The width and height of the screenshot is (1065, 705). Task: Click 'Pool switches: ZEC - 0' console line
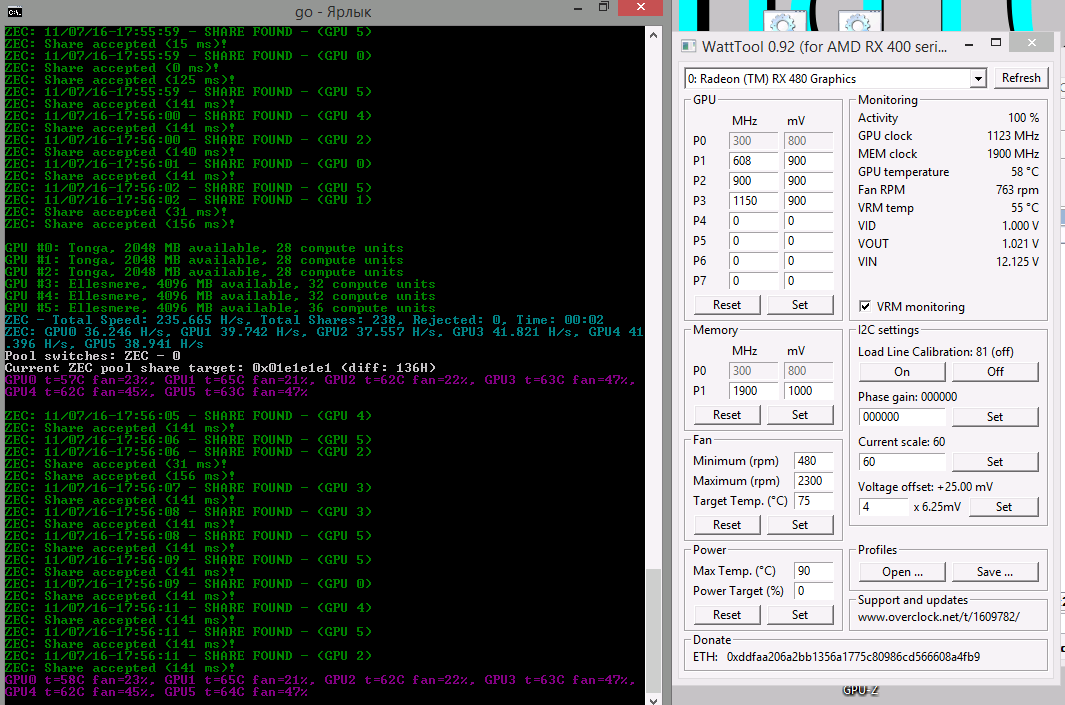click(x=92, y=356)
